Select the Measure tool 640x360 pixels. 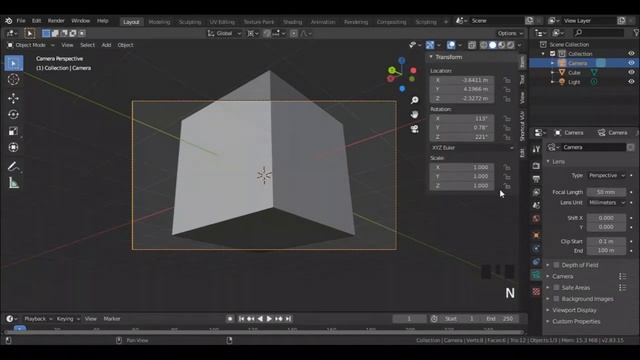point(13,183)
